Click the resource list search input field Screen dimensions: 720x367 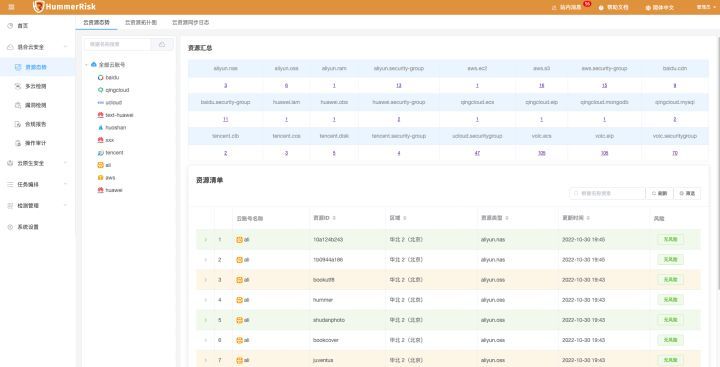point(607,193)
